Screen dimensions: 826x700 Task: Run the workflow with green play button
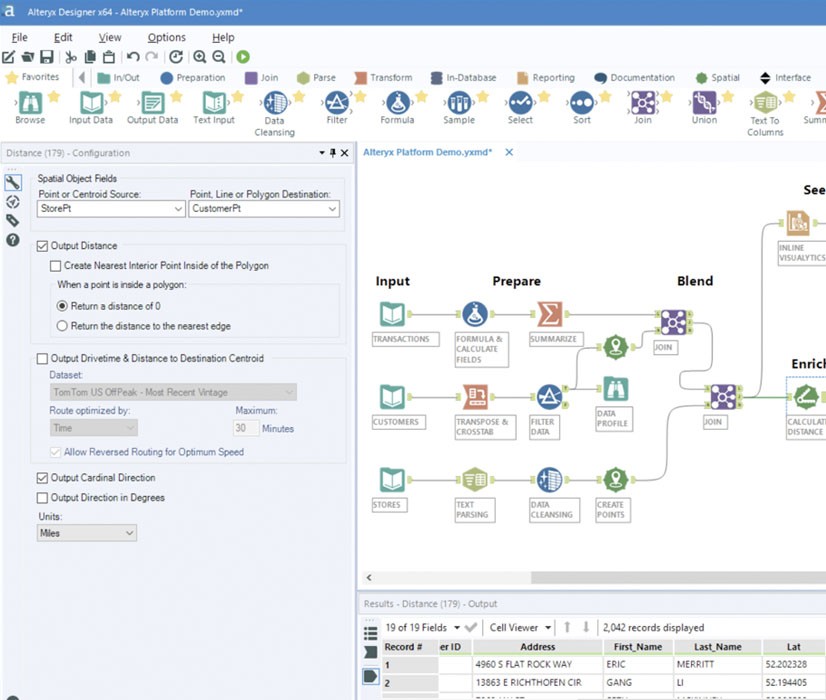pos(243,57)
